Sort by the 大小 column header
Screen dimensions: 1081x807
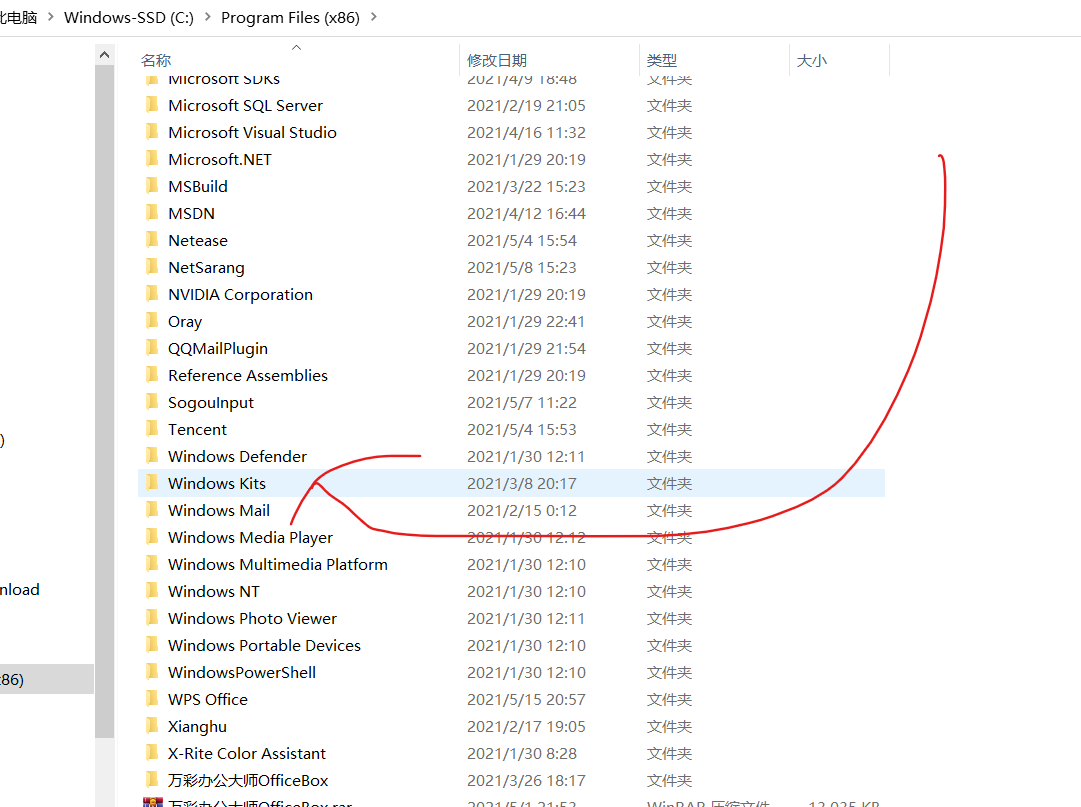click(811, 60)
